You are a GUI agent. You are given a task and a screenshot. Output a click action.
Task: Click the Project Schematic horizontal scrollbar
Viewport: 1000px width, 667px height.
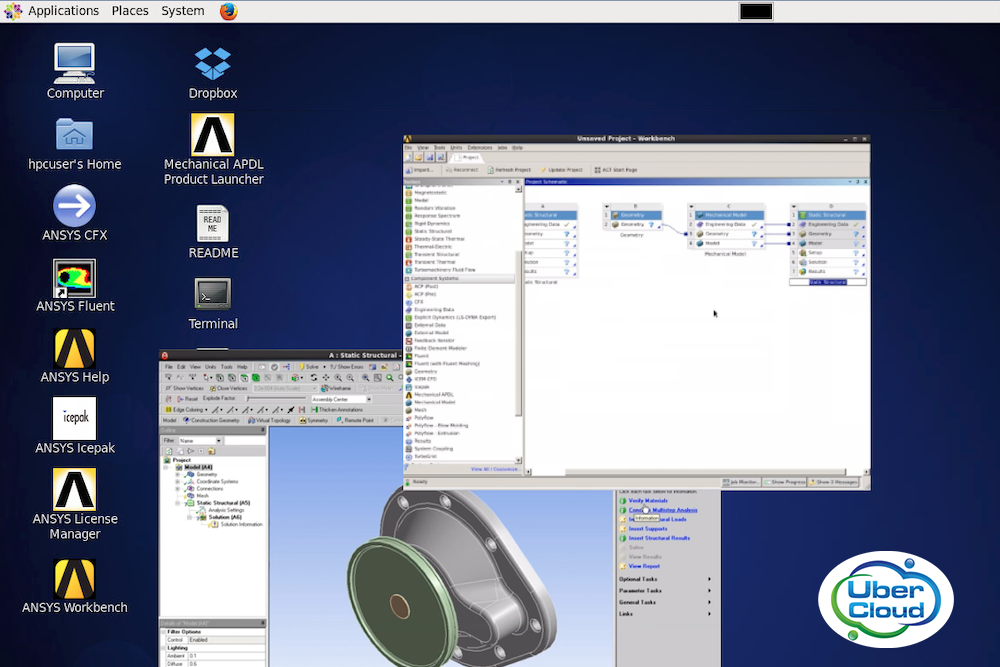click(x=705, y=473)
